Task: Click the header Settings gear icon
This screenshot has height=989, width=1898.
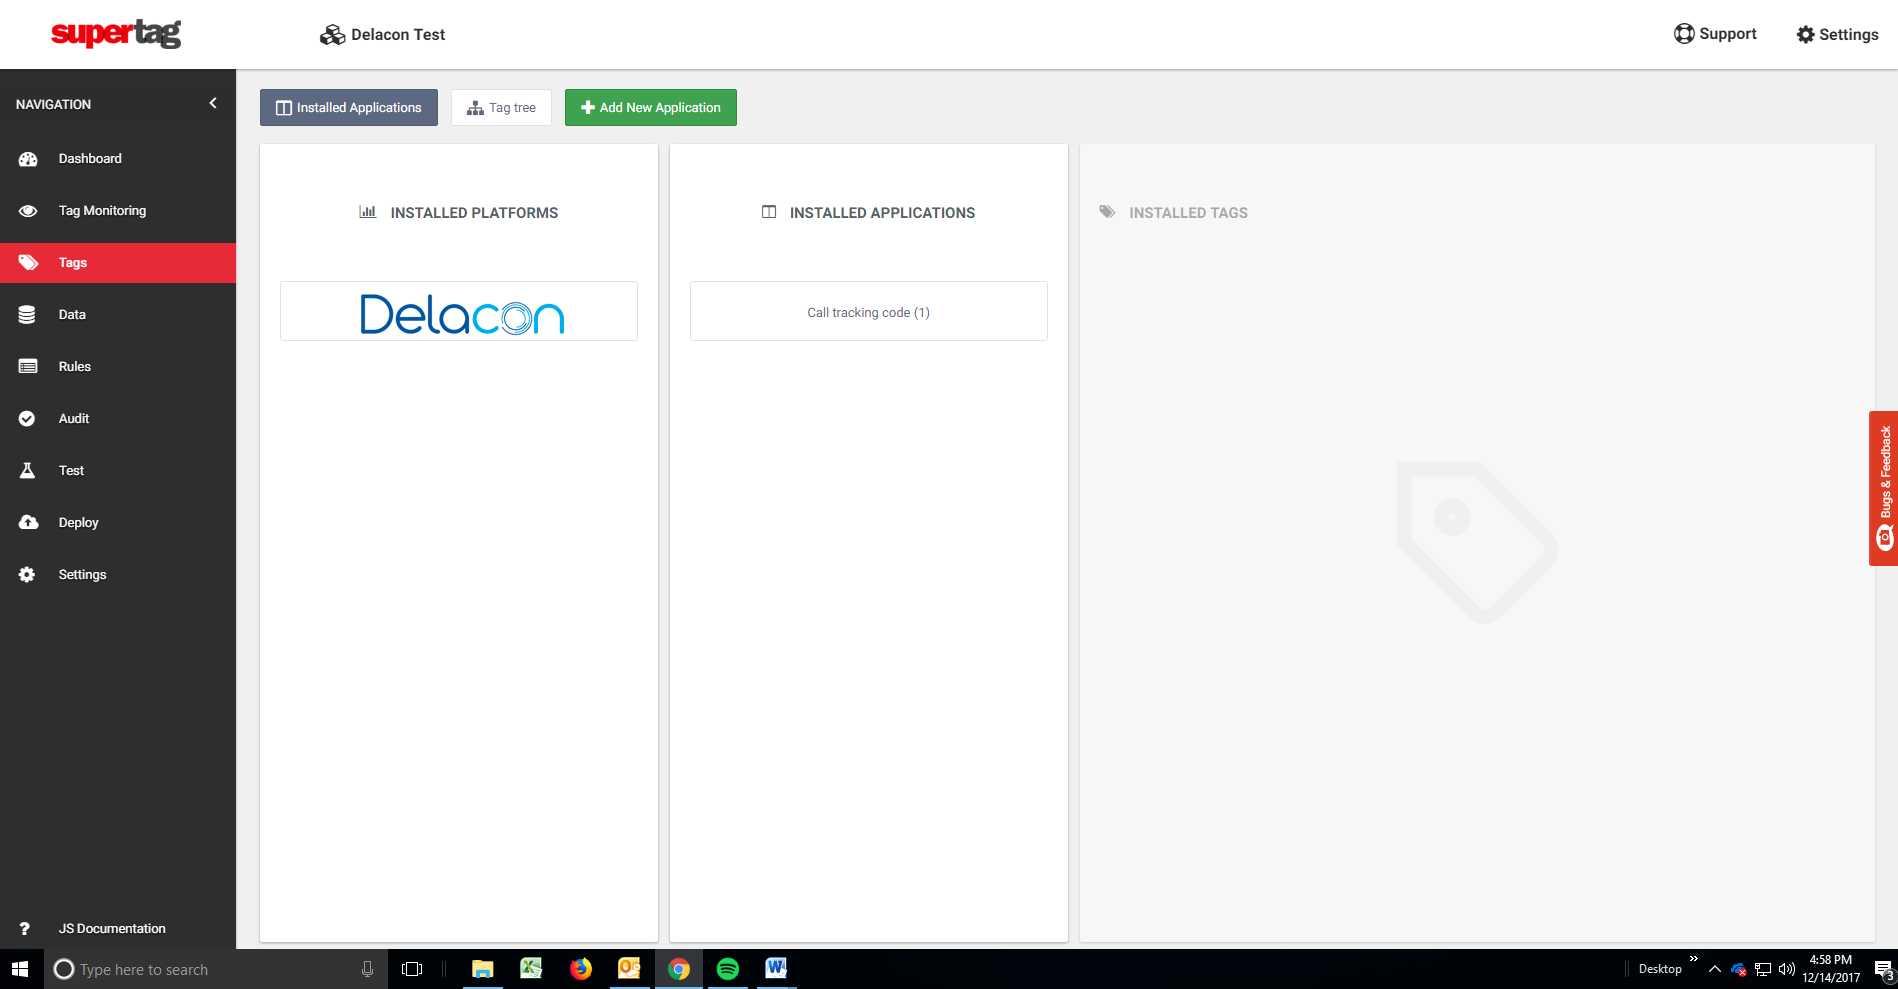Action: pos(1805,35)
